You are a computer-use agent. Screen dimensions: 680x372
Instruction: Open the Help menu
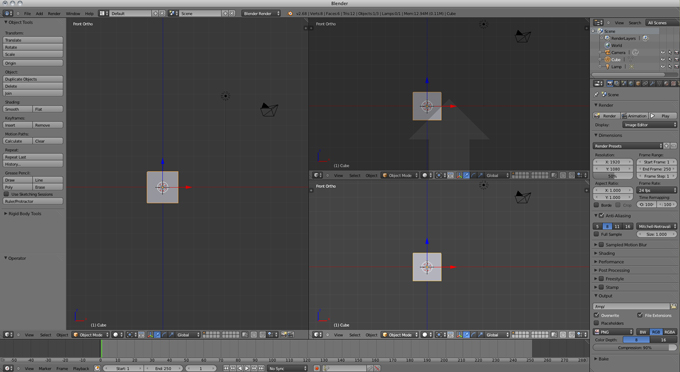coord(89,13)
